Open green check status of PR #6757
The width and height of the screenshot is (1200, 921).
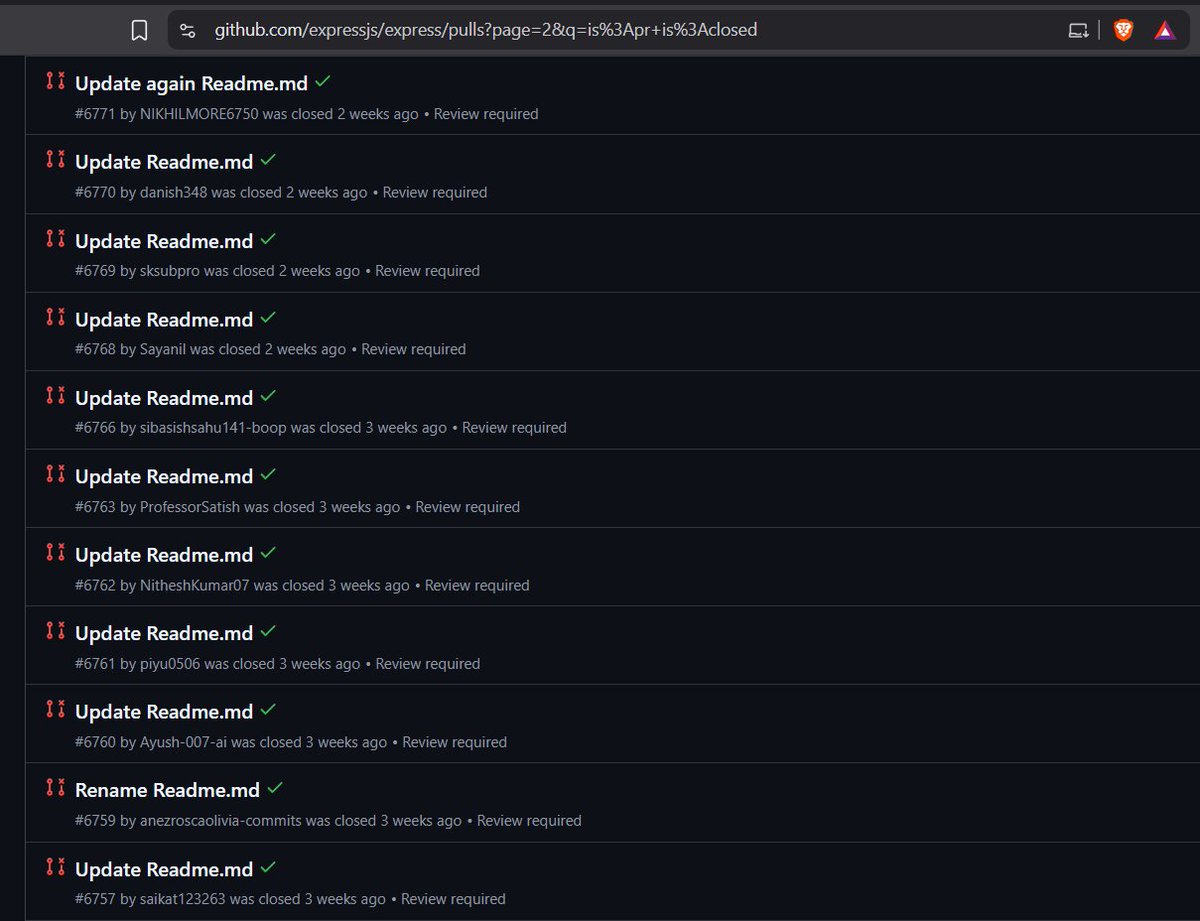268,867
